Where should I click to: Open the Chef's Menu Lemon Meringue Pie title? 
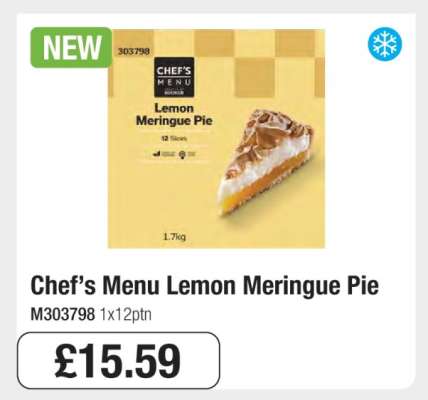tap(205, 286)
